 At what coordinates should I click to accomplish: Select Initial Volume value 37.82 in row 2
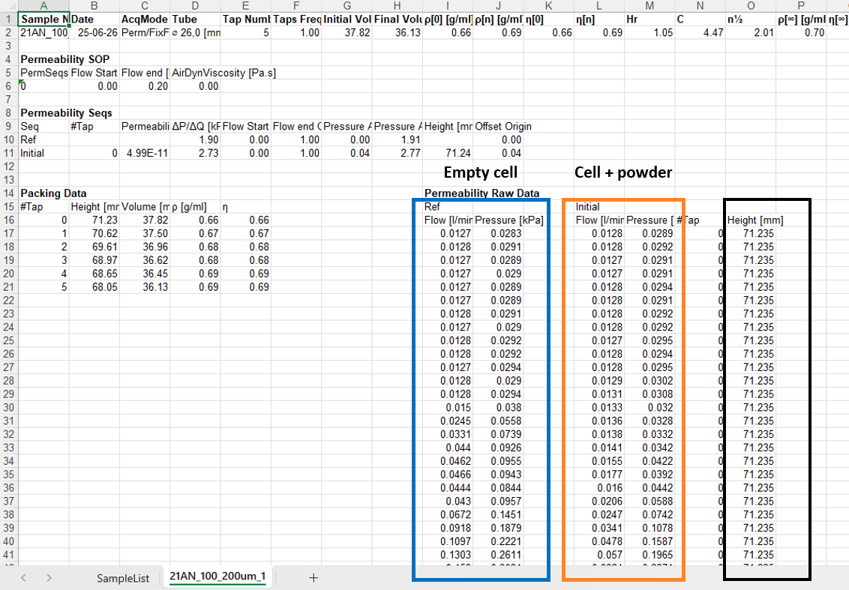coord(347,32)
